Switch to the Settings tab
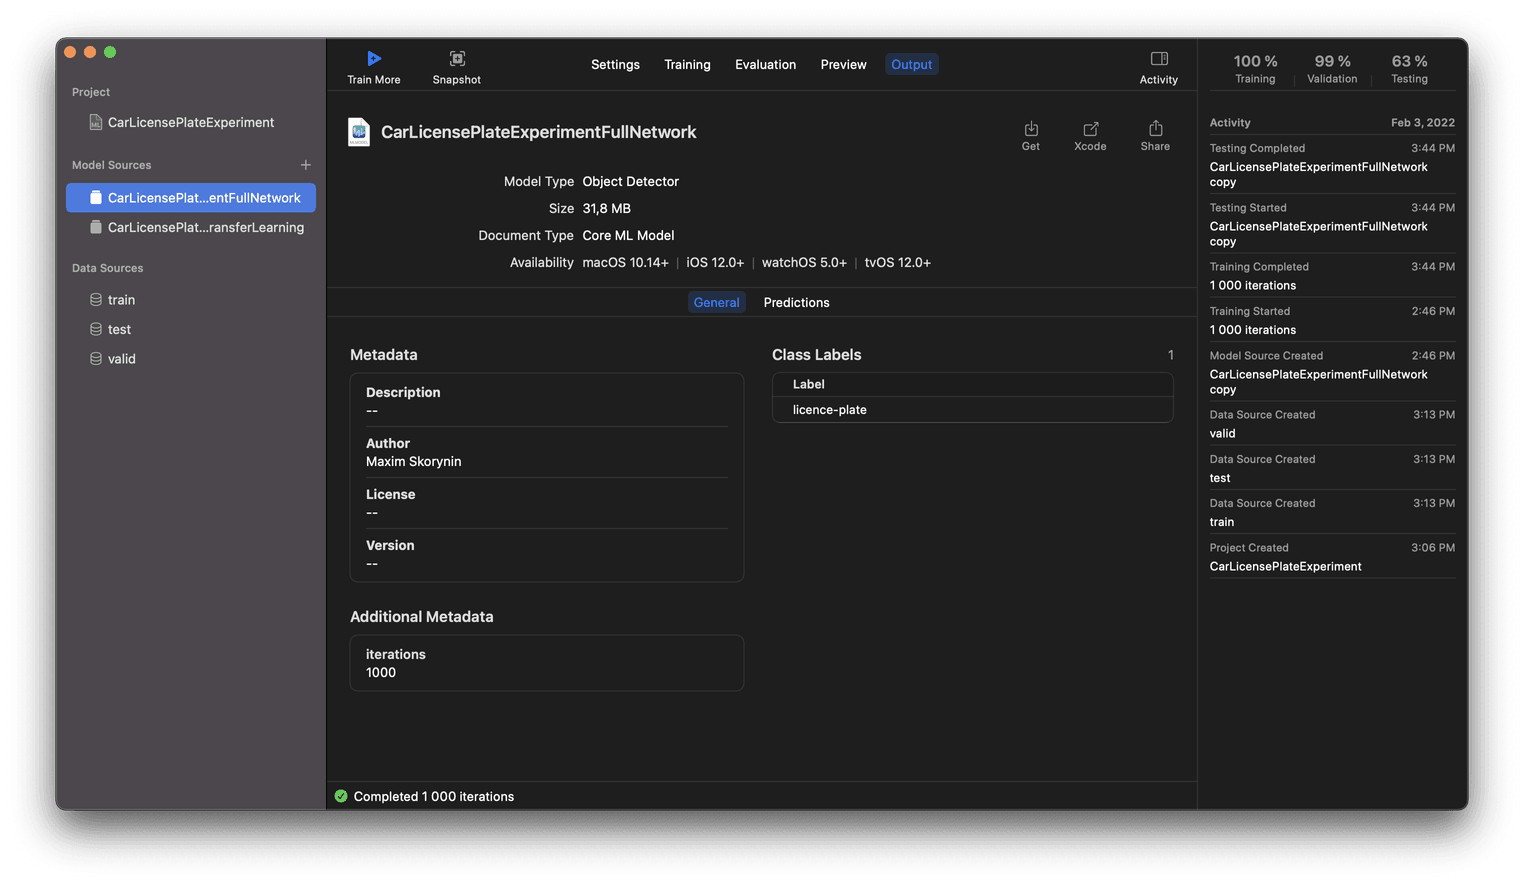This screenshot has width=1524, height=884. (615, 64)
